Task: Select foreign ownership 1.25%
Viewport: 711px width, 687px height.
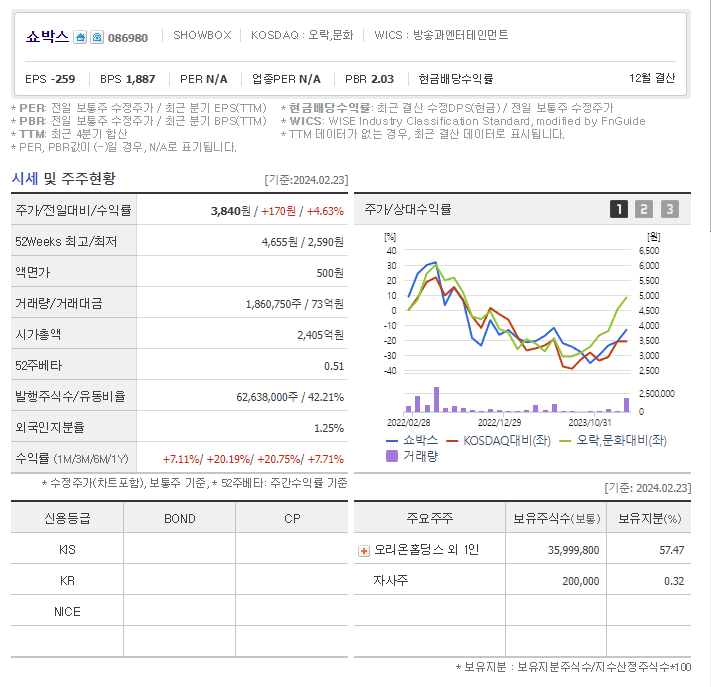Action: [329, 428]
